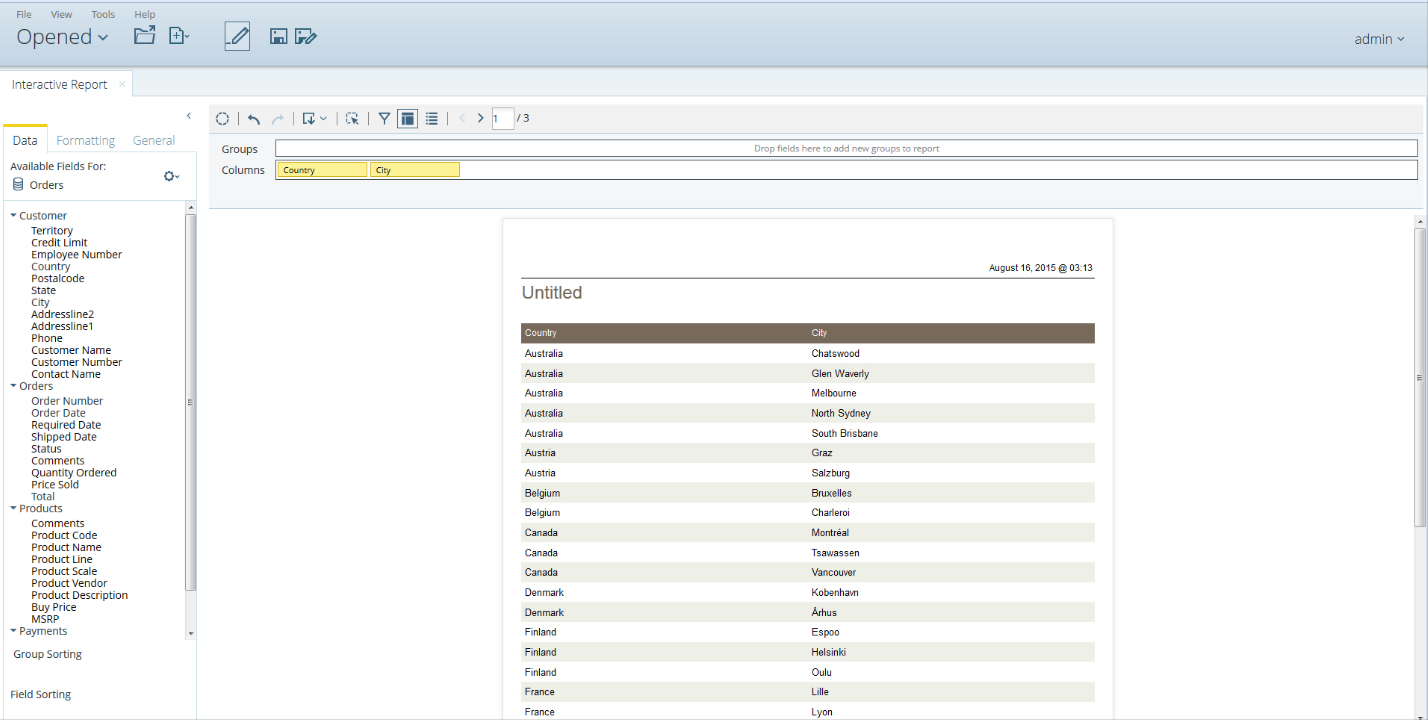Click the Save disk icon
This screenshot has width=1428, height=720.
coord(279,37)
